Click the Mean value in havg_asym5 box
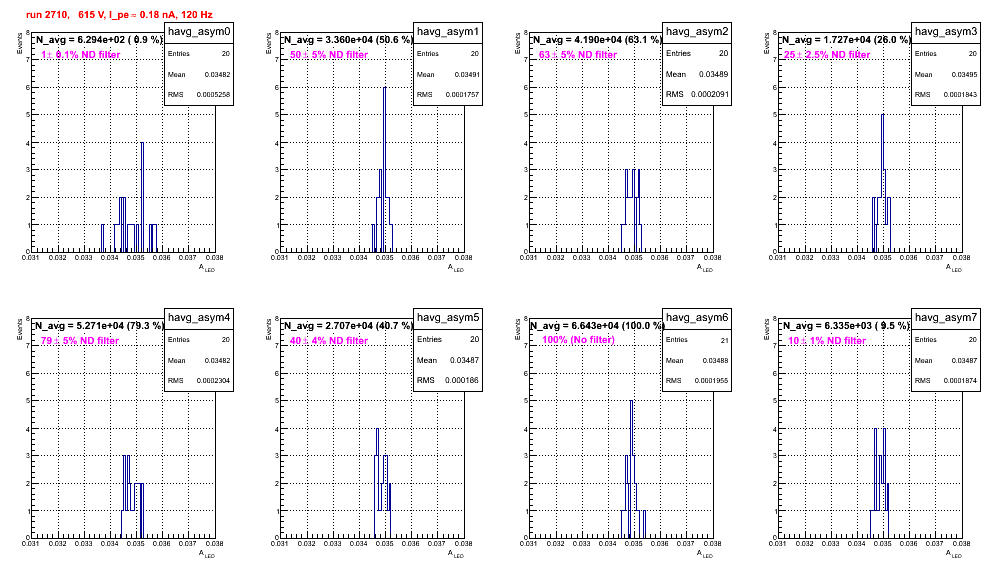The width and height of the screenshot is (996, 572). (x=464, y=360)
